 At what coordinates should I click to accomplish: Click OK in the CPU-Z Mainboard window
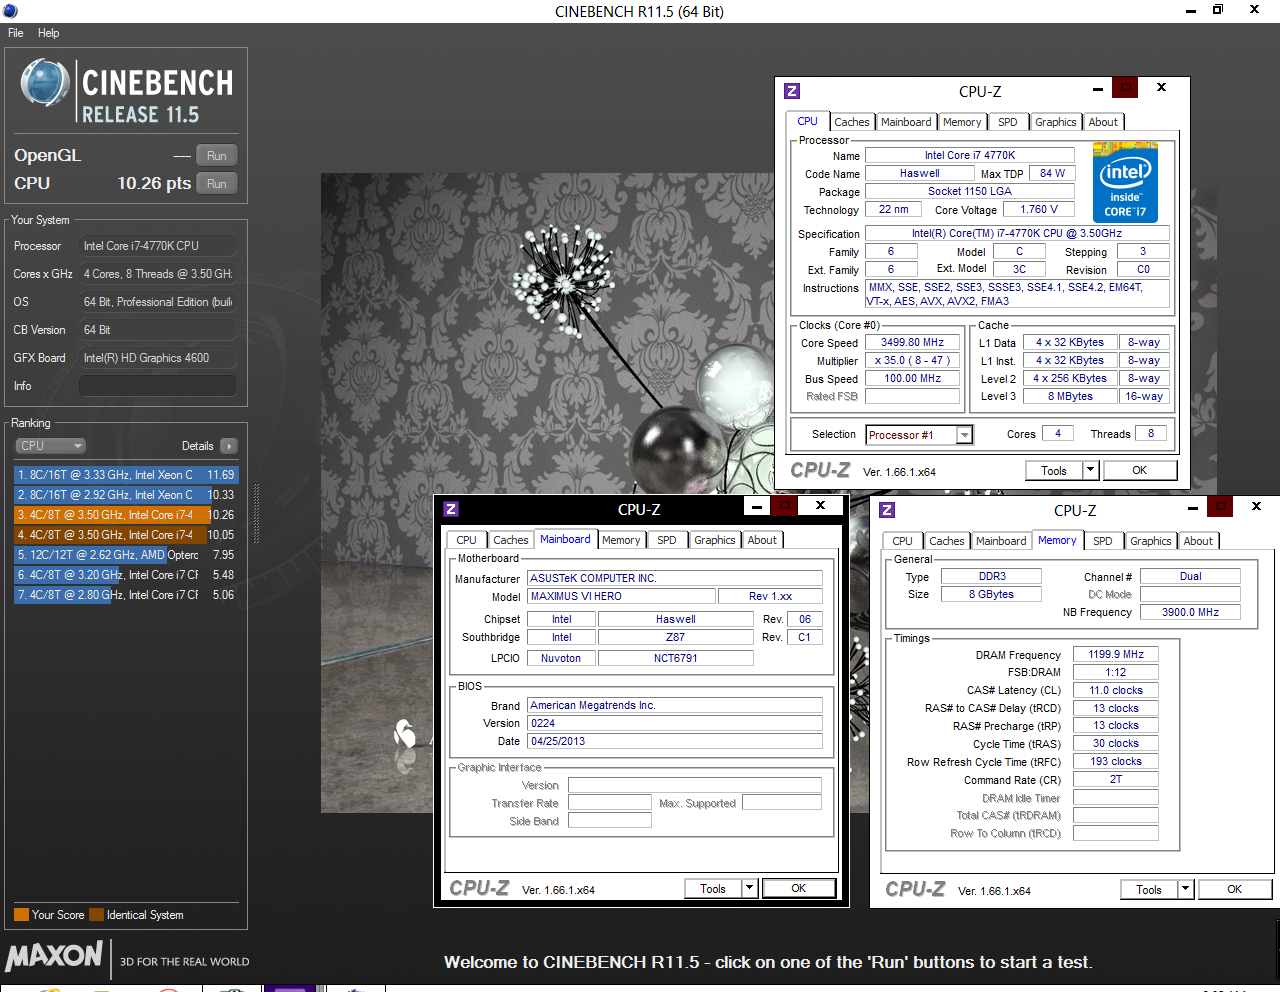799,888
